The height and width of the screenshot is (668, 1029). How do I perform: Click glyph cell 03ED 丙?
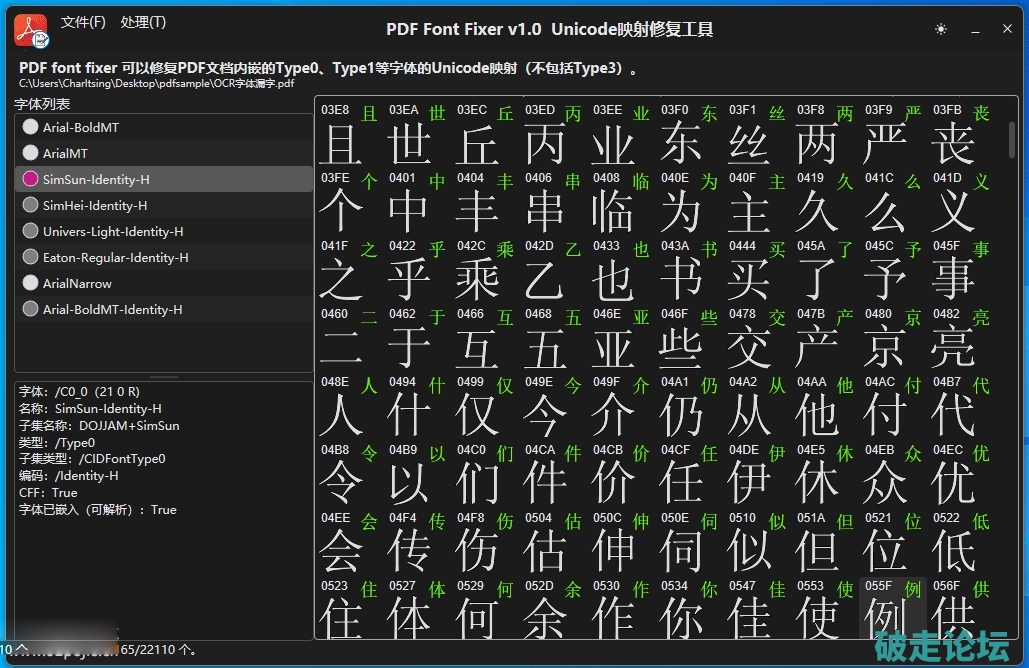pos(554,133)
